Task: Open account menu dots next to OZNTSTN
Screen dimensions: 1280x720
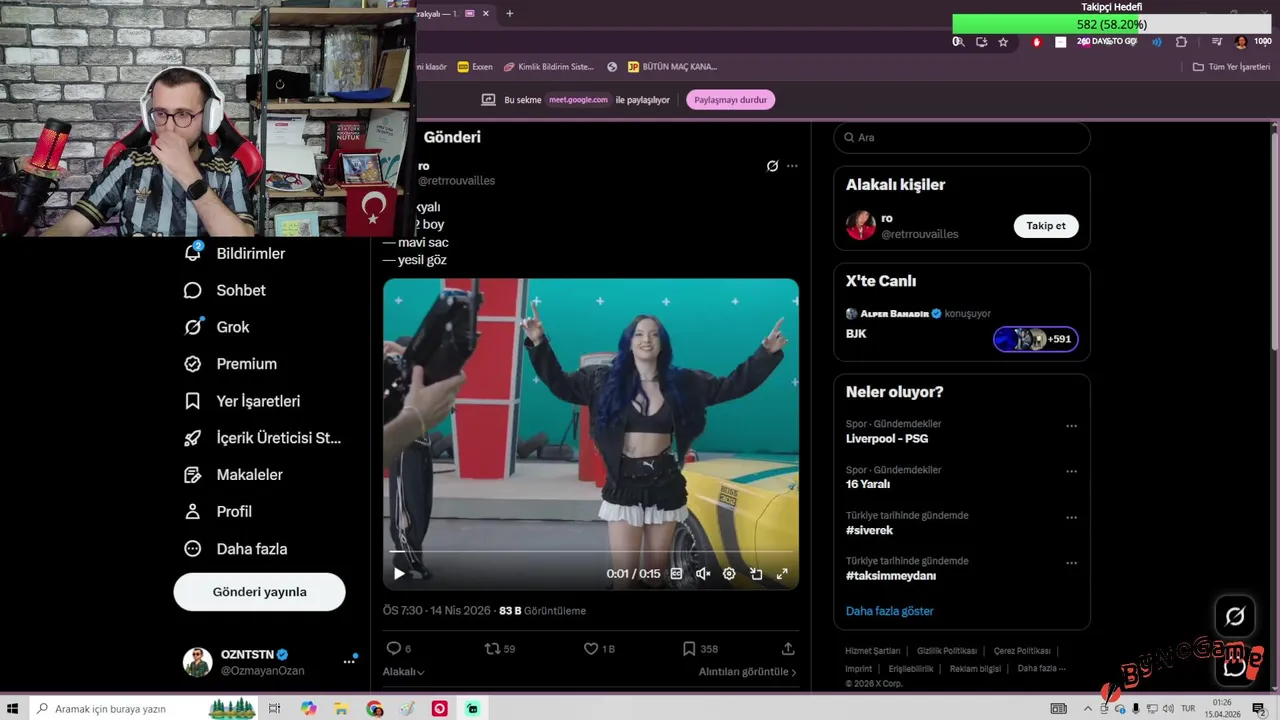Action: click(x=349, y=661)
